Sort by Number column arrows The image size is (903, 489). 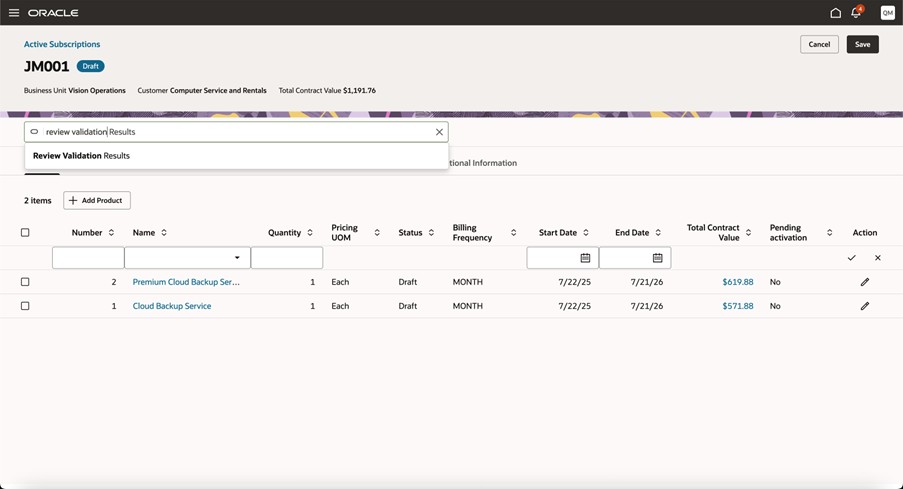click(x=111, y=233)
